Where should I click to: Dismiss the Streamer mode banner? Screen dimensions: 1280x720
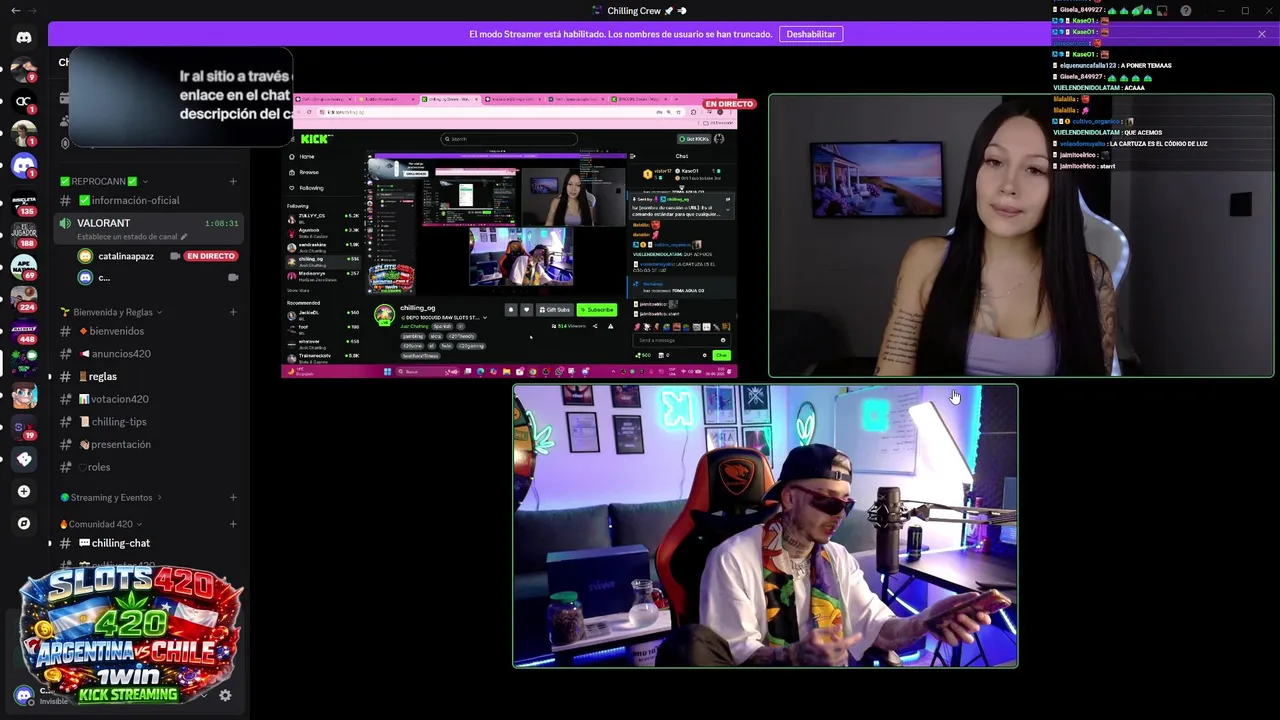click(1261, 34)
